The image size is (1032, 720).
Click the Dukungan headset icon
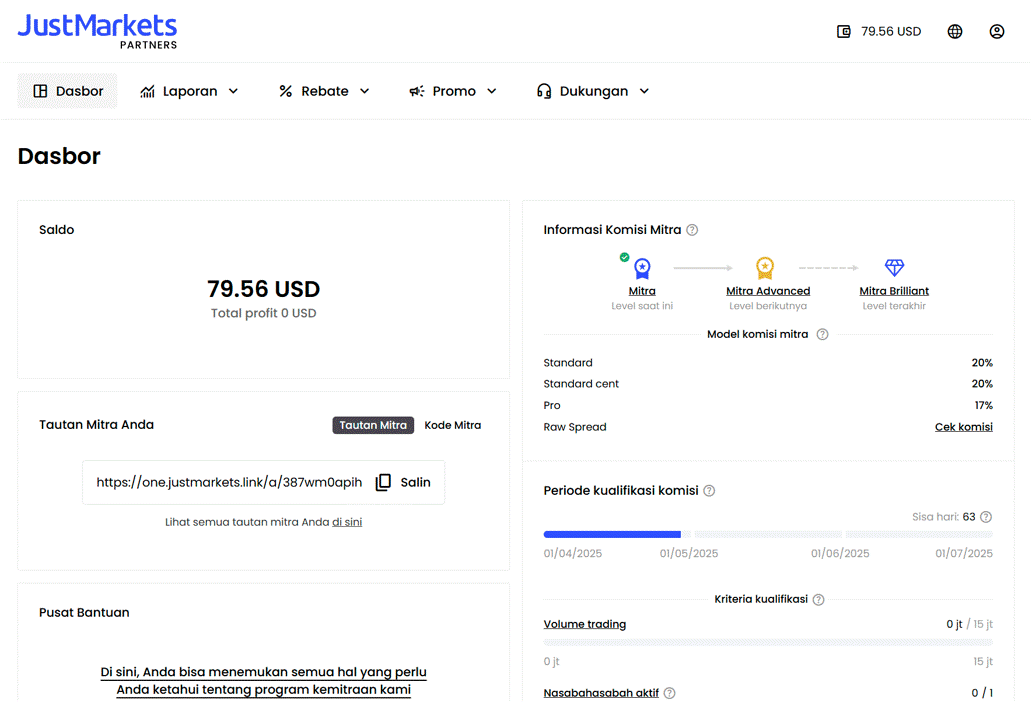[544, 91]
